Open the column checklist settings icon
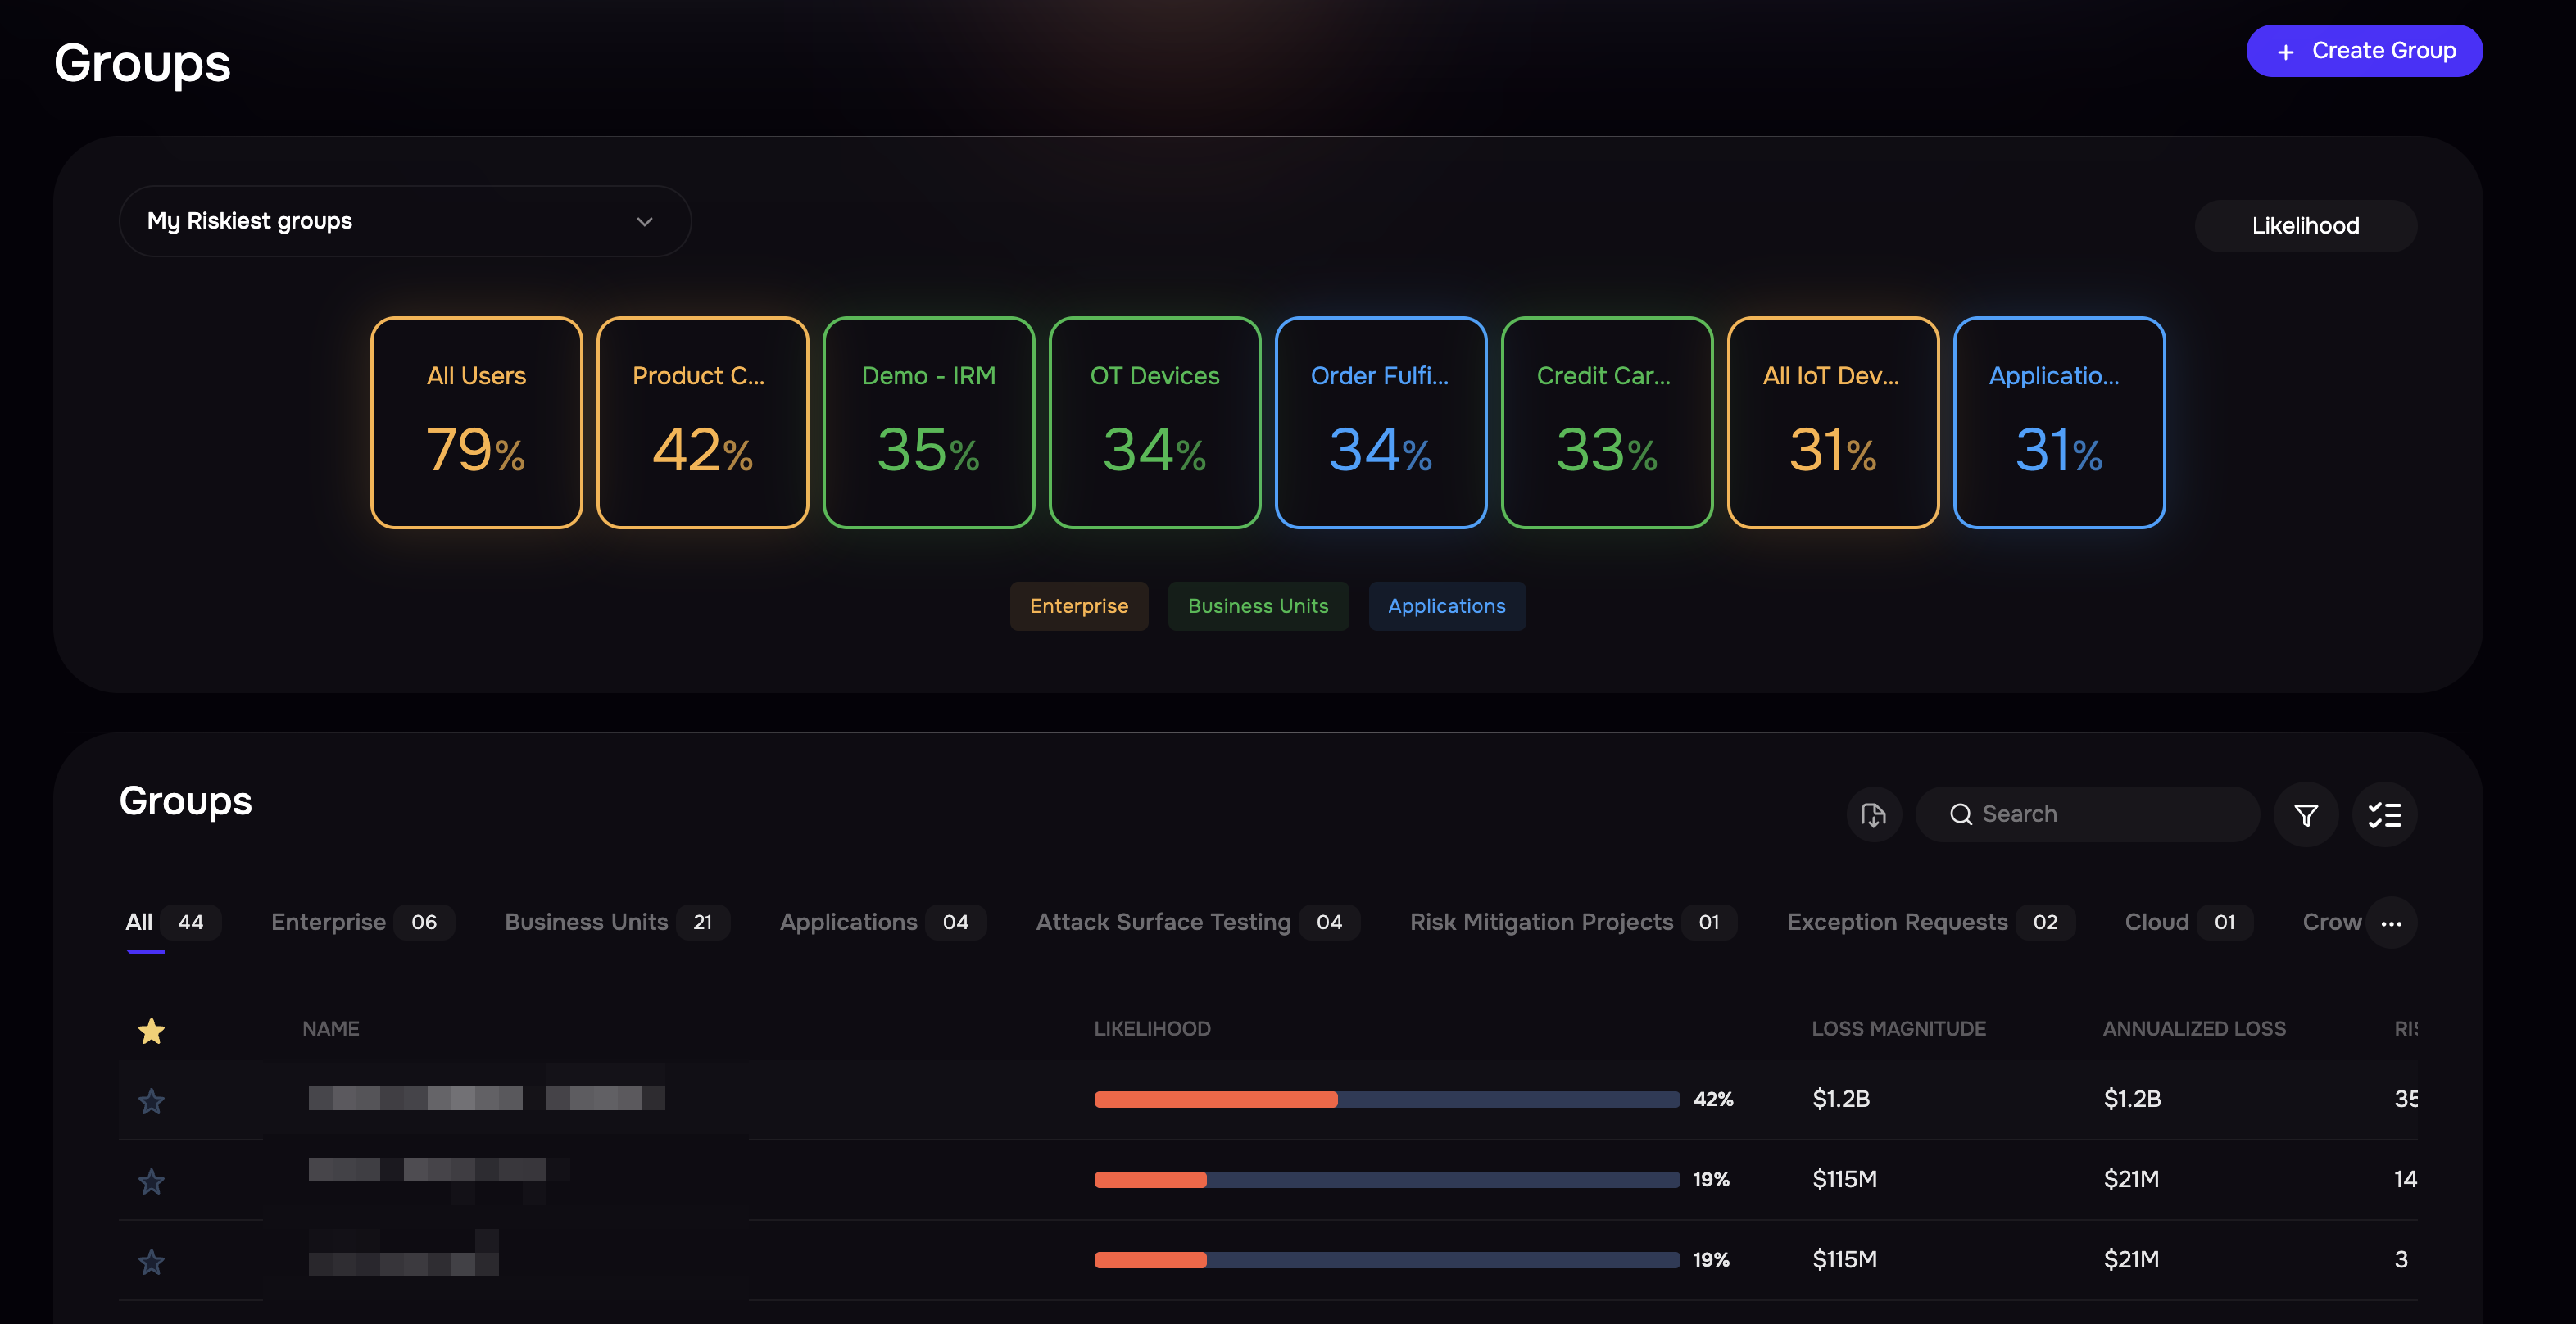 coord(2384,815)
